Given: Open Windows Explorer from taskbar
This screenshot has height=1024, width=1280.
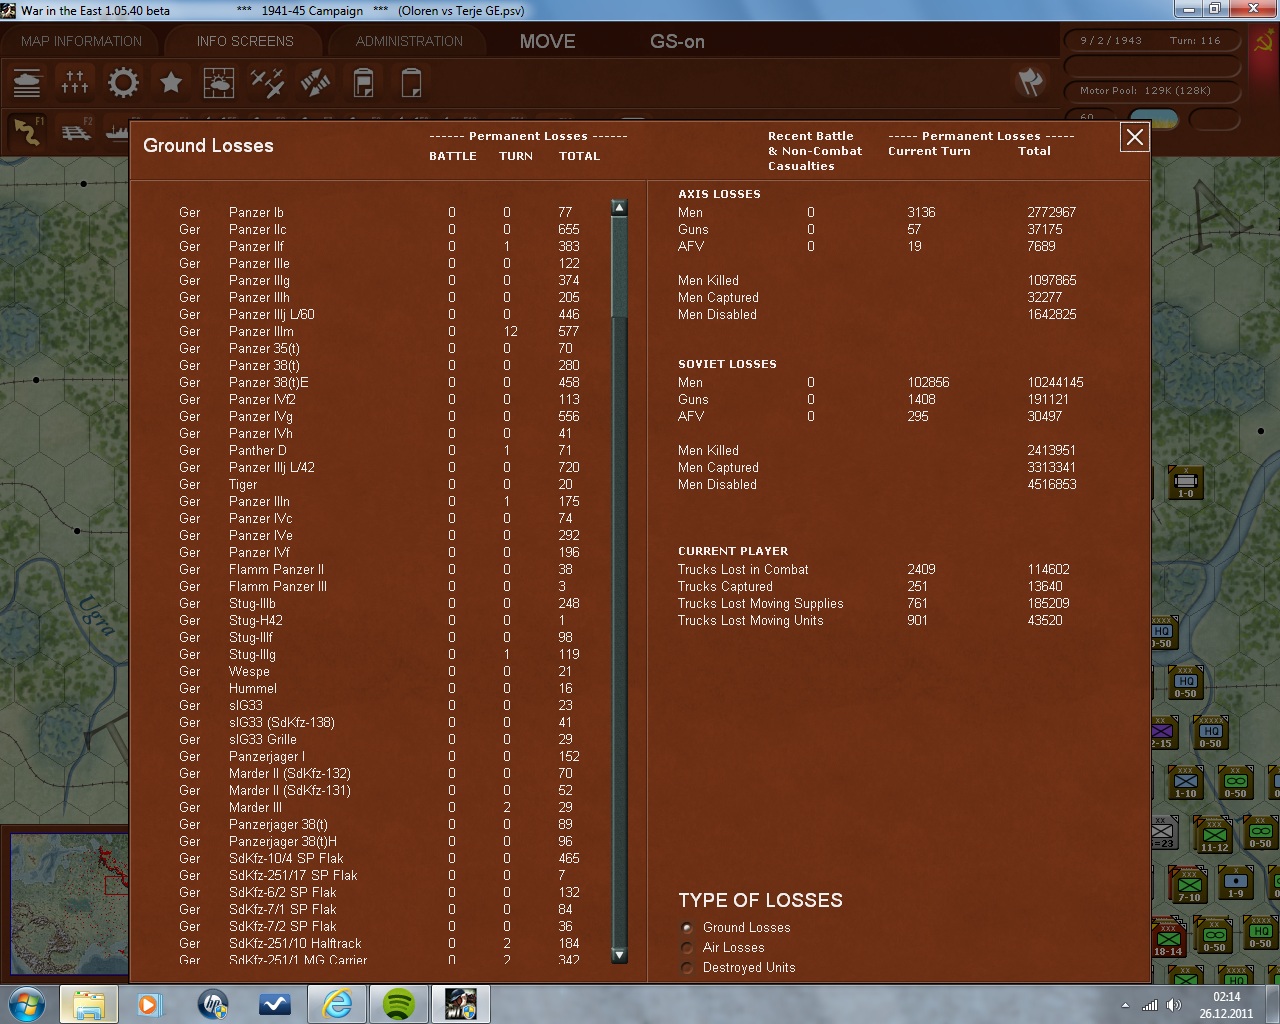Looking at the screenshot, I should pyautogui.click(x=89, y=1003).
